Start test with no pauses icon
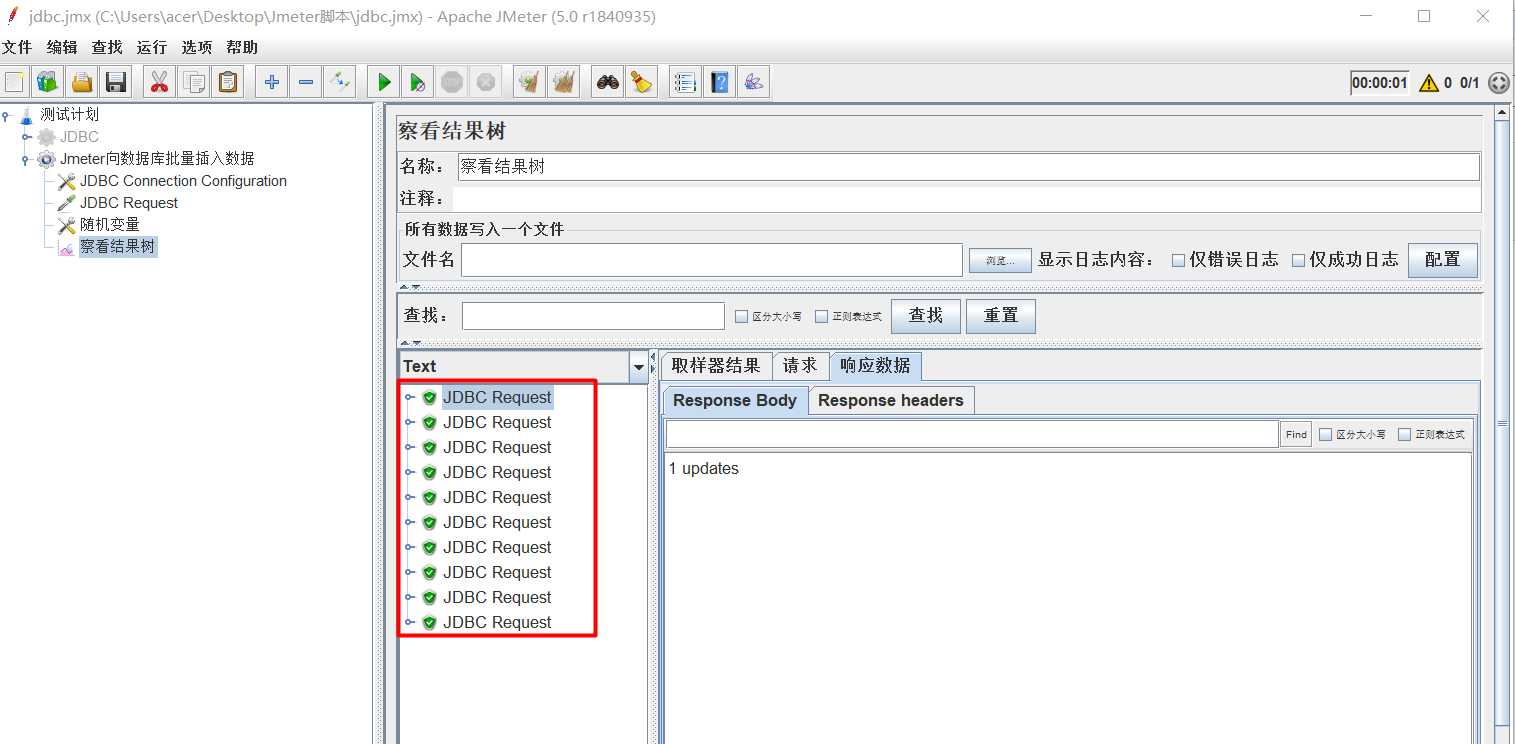Screen dimensions: 1515x744 418,82
